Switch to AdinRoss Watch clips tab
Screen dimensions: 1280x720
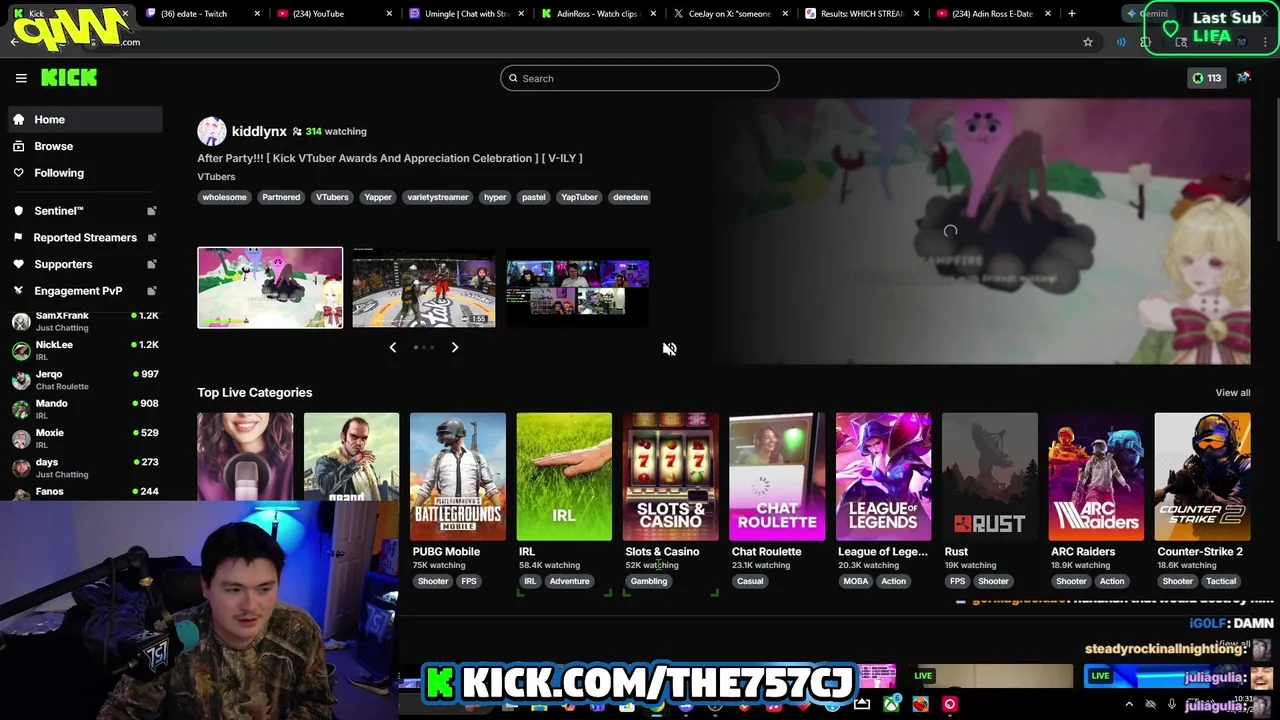coord(598,14)
